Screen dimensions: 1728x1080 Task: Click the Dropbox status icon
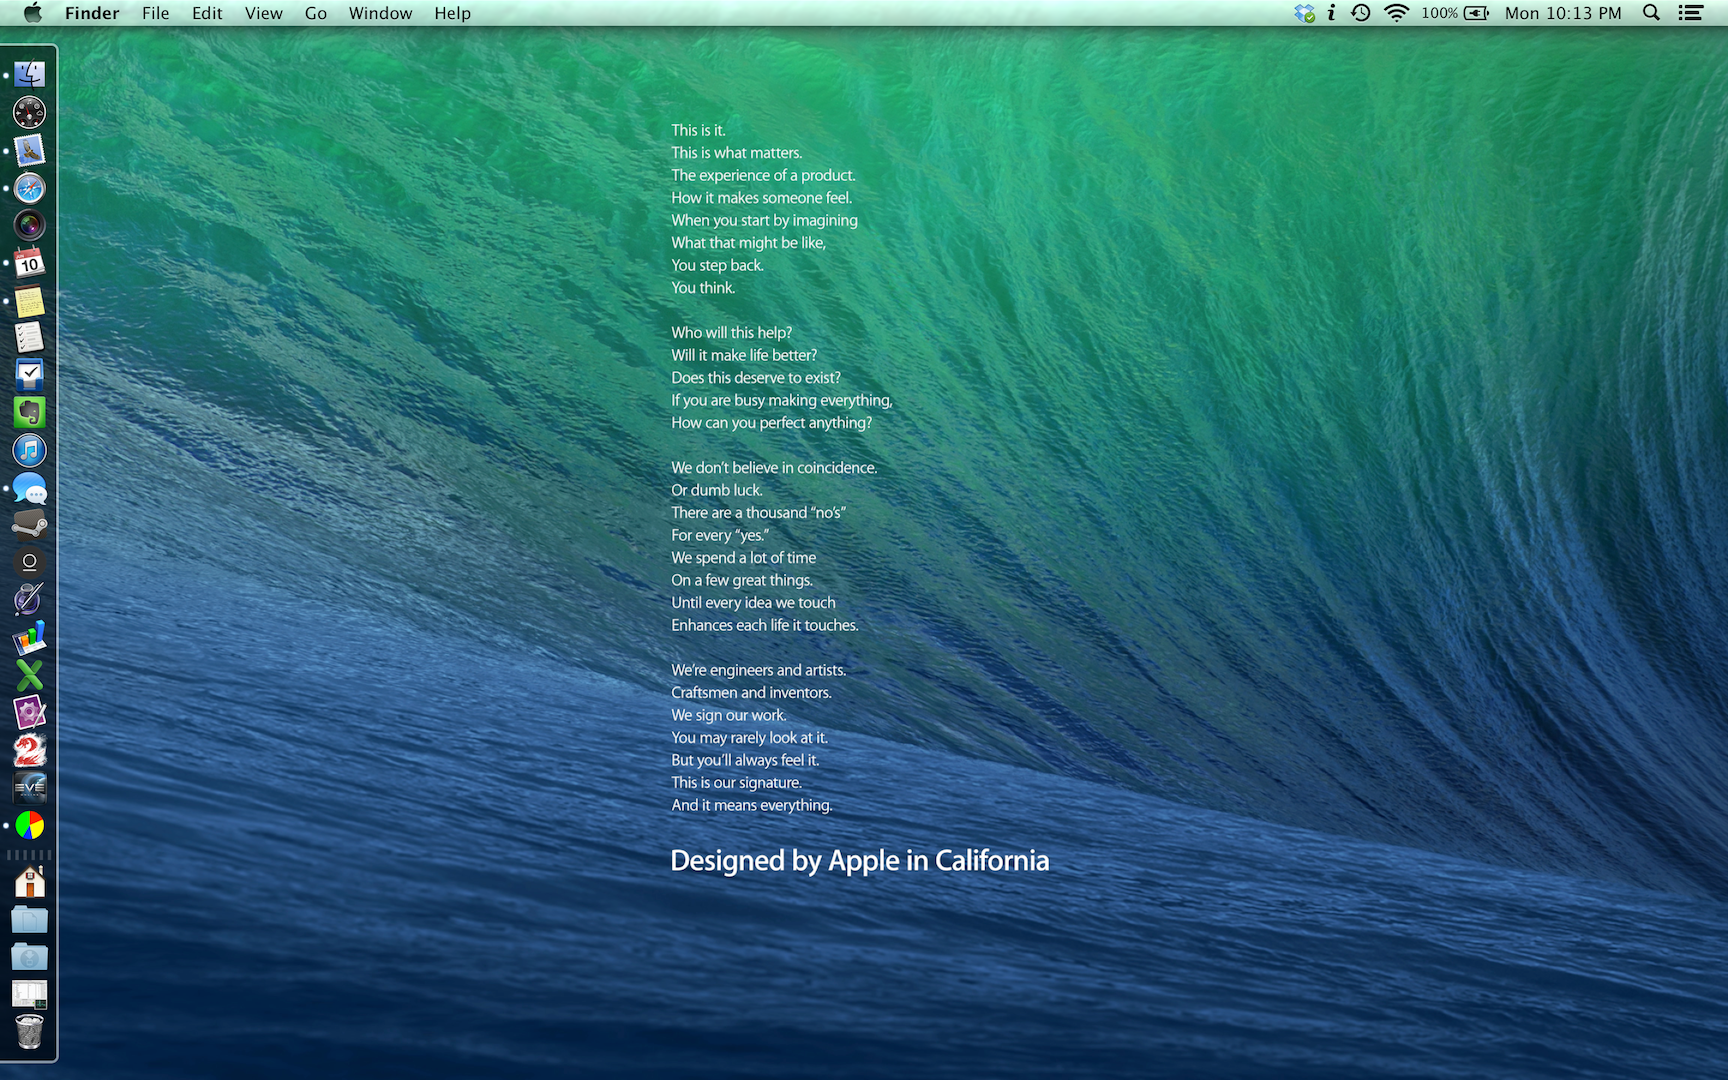1304,13
